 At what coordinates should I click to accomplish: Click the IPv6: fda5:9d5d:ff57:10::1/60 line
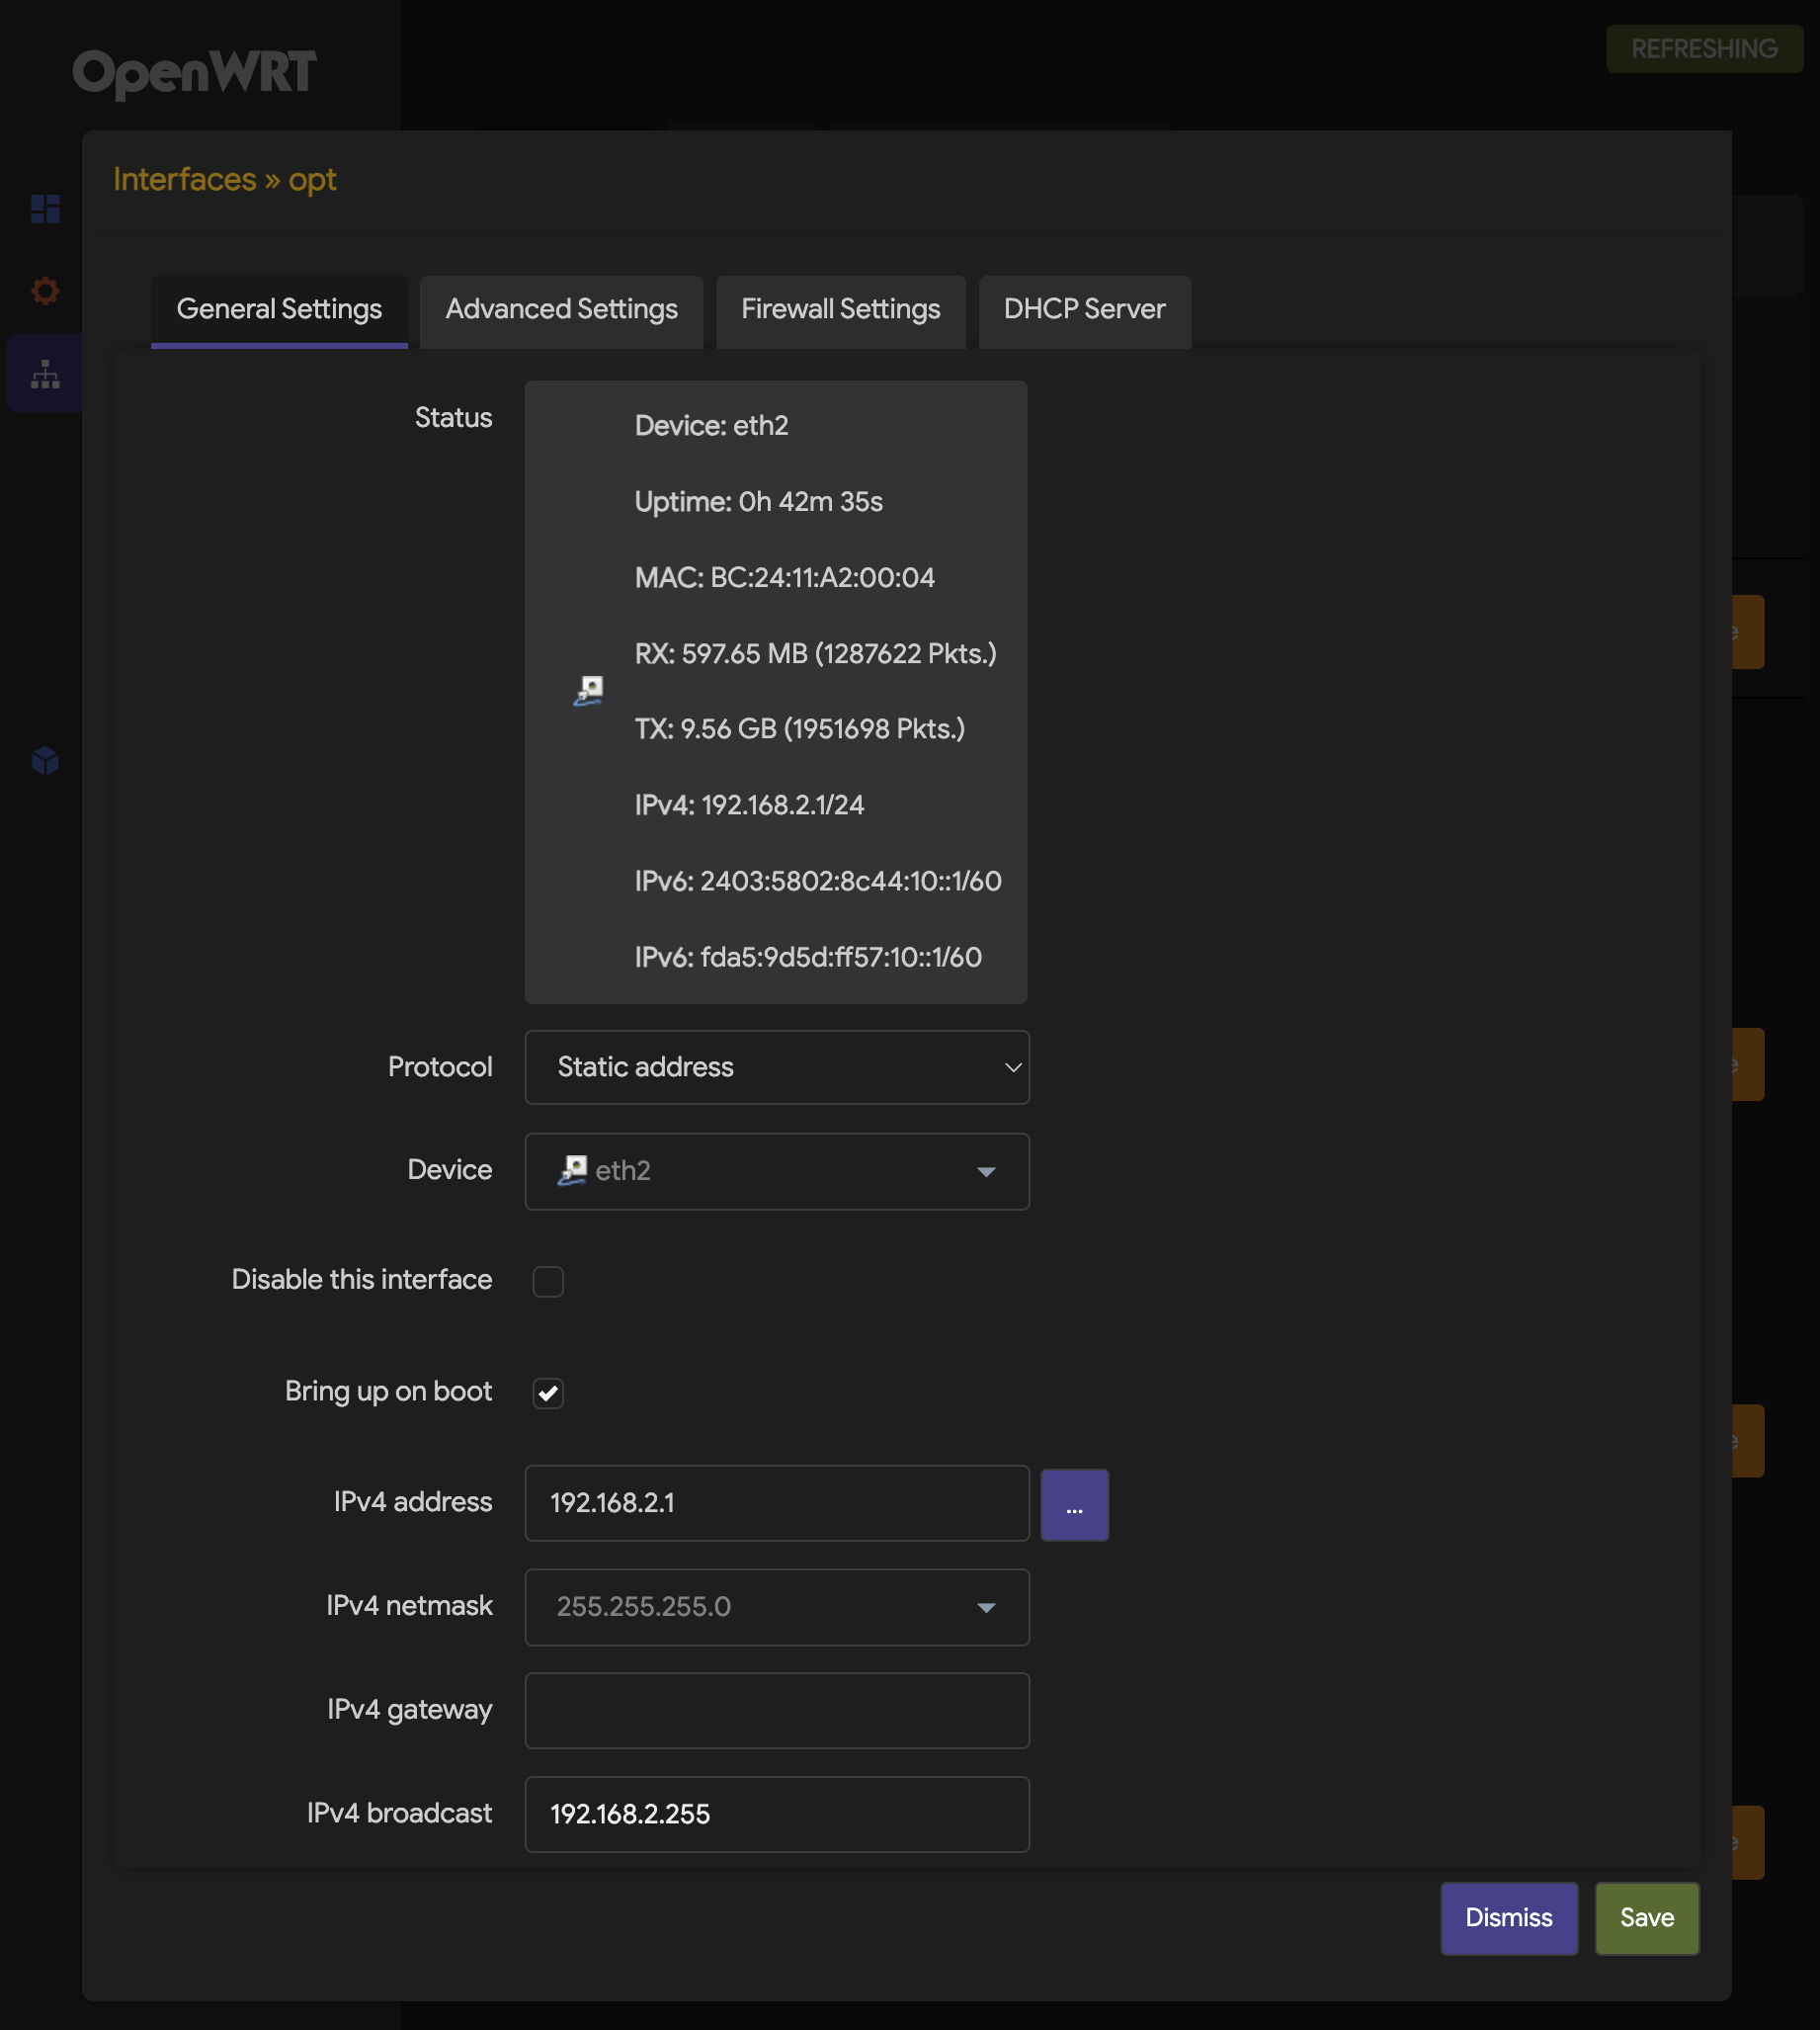point(808,957)
